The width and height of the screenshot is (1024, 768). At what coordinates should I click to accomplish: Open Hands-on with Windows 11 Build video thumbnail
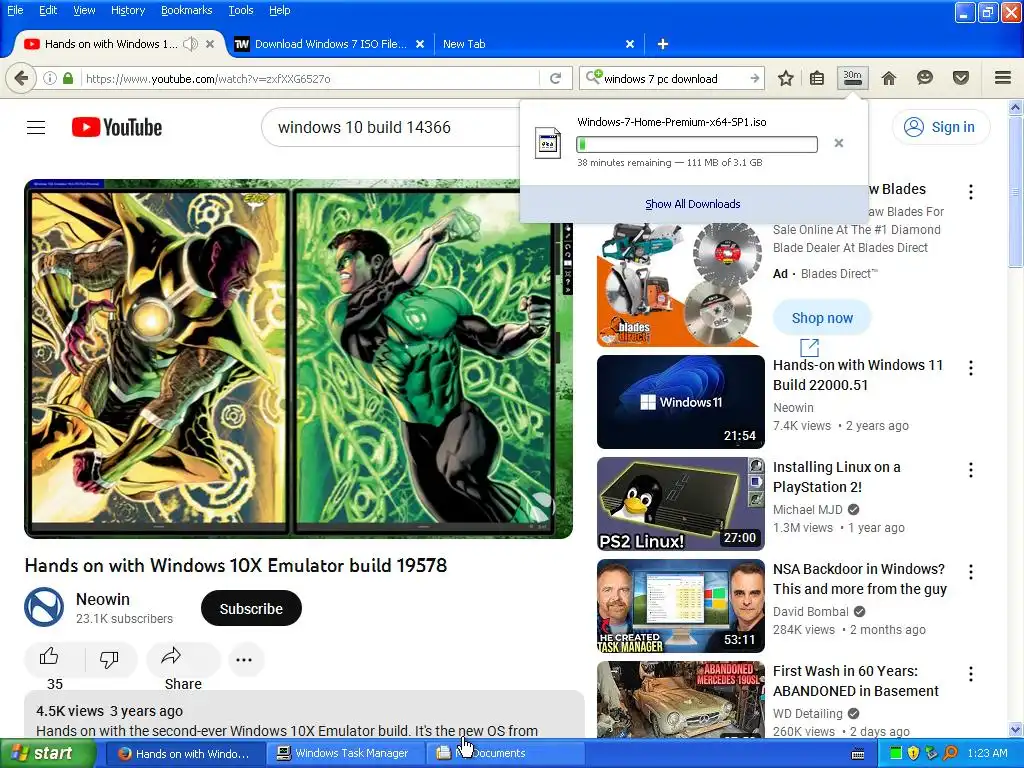(680, 402)
